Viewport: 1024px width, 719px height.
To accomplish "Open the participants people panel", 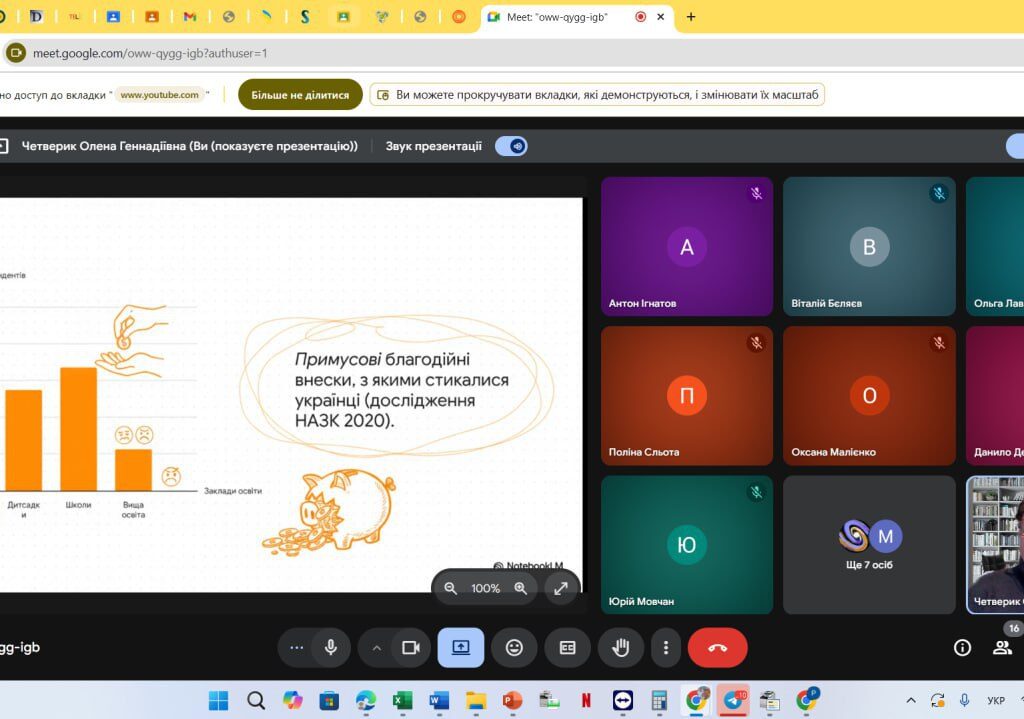I will [x=1002, y=647].
